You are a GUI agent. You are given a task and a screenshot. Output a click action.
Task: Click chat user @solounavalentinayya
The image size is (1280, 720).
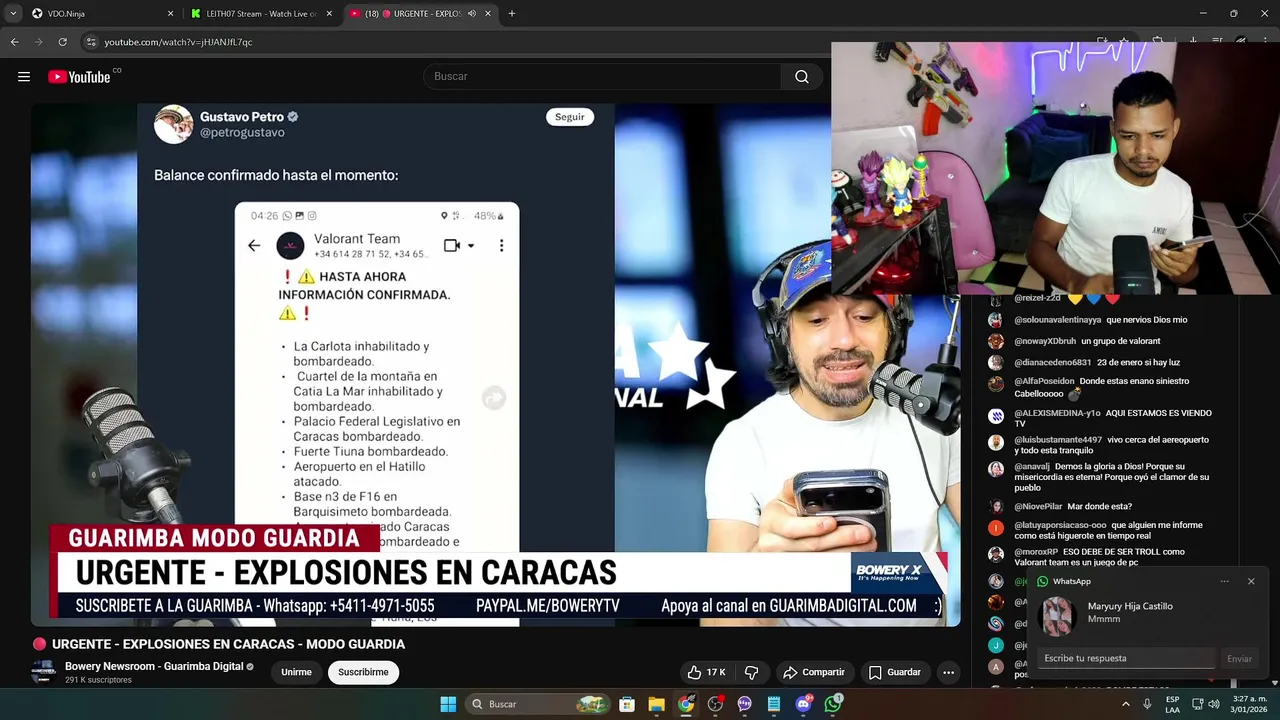(x=1058, y=320)
